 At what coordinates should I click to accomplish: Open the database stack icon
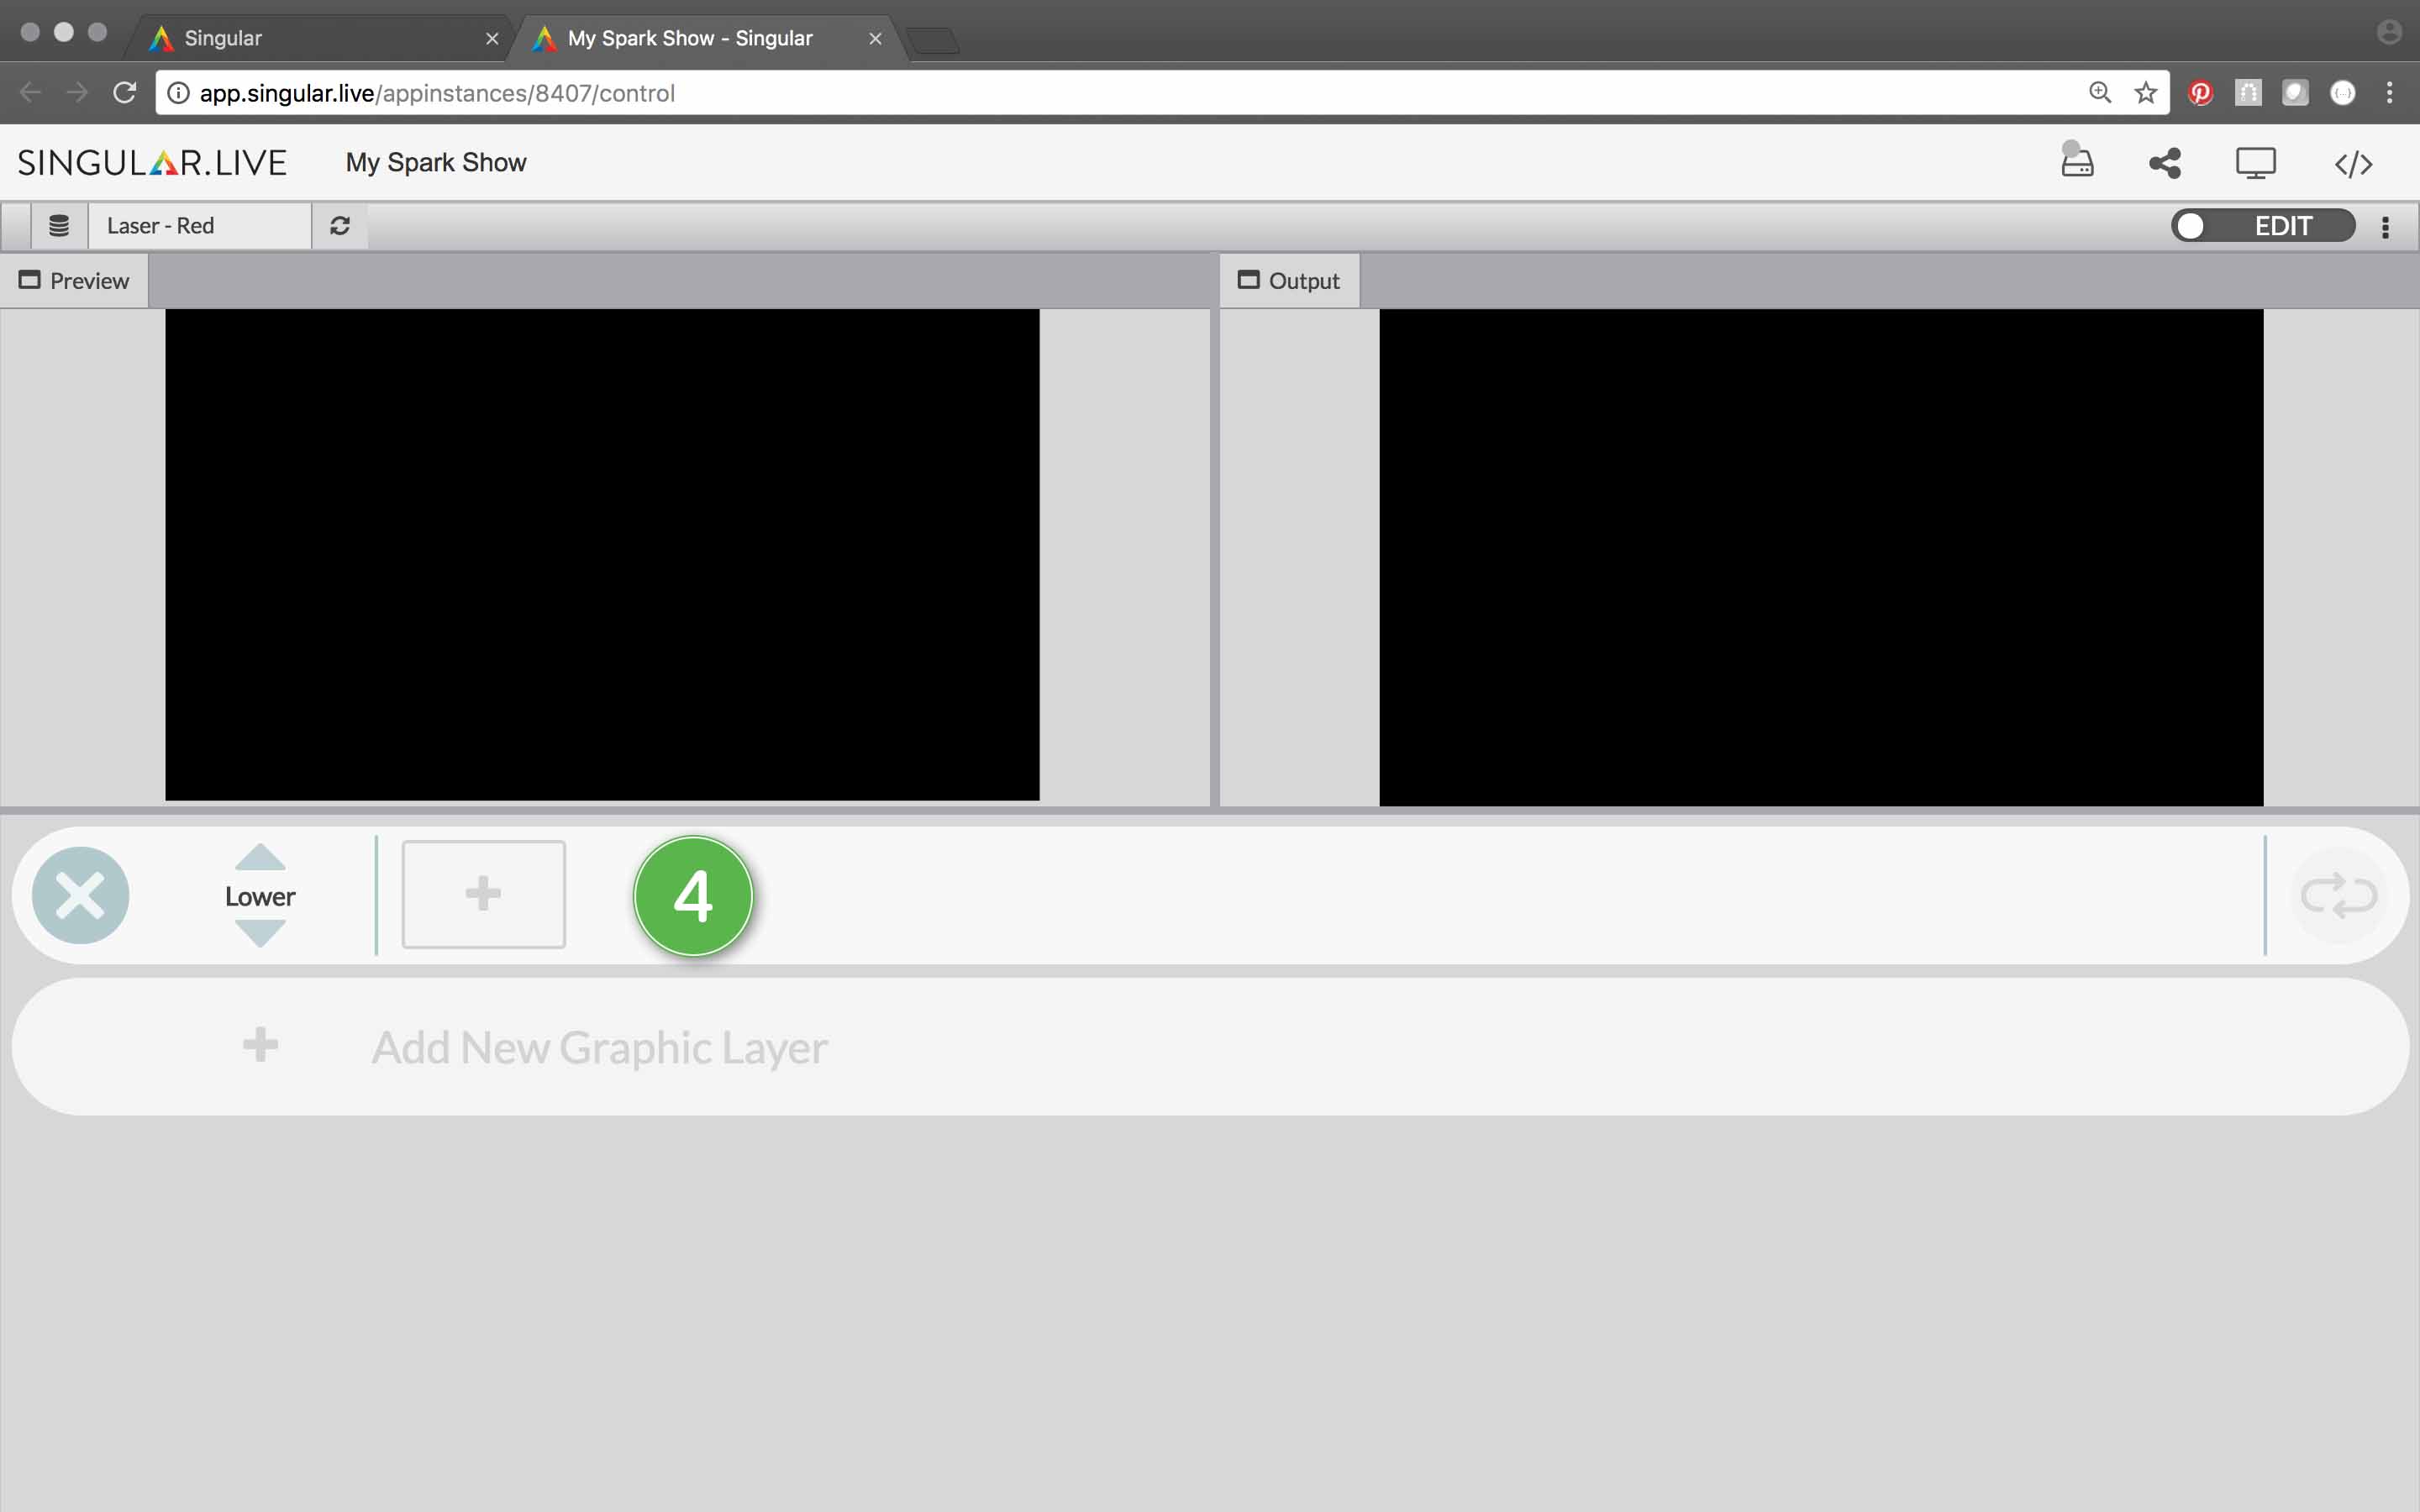pos(59,226)
